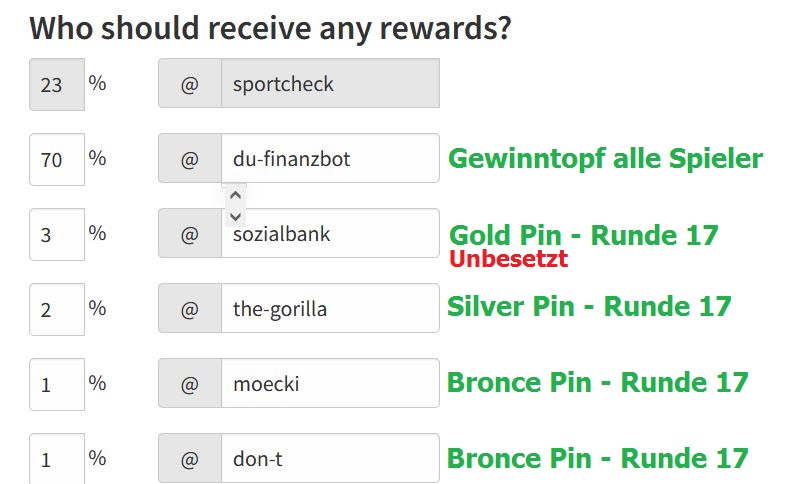The width and height of the screenshot is (805, 484).
Task: Focus the 2 percent field for the-gorilla
Action: pyautogui.click(x=57, y=309)
